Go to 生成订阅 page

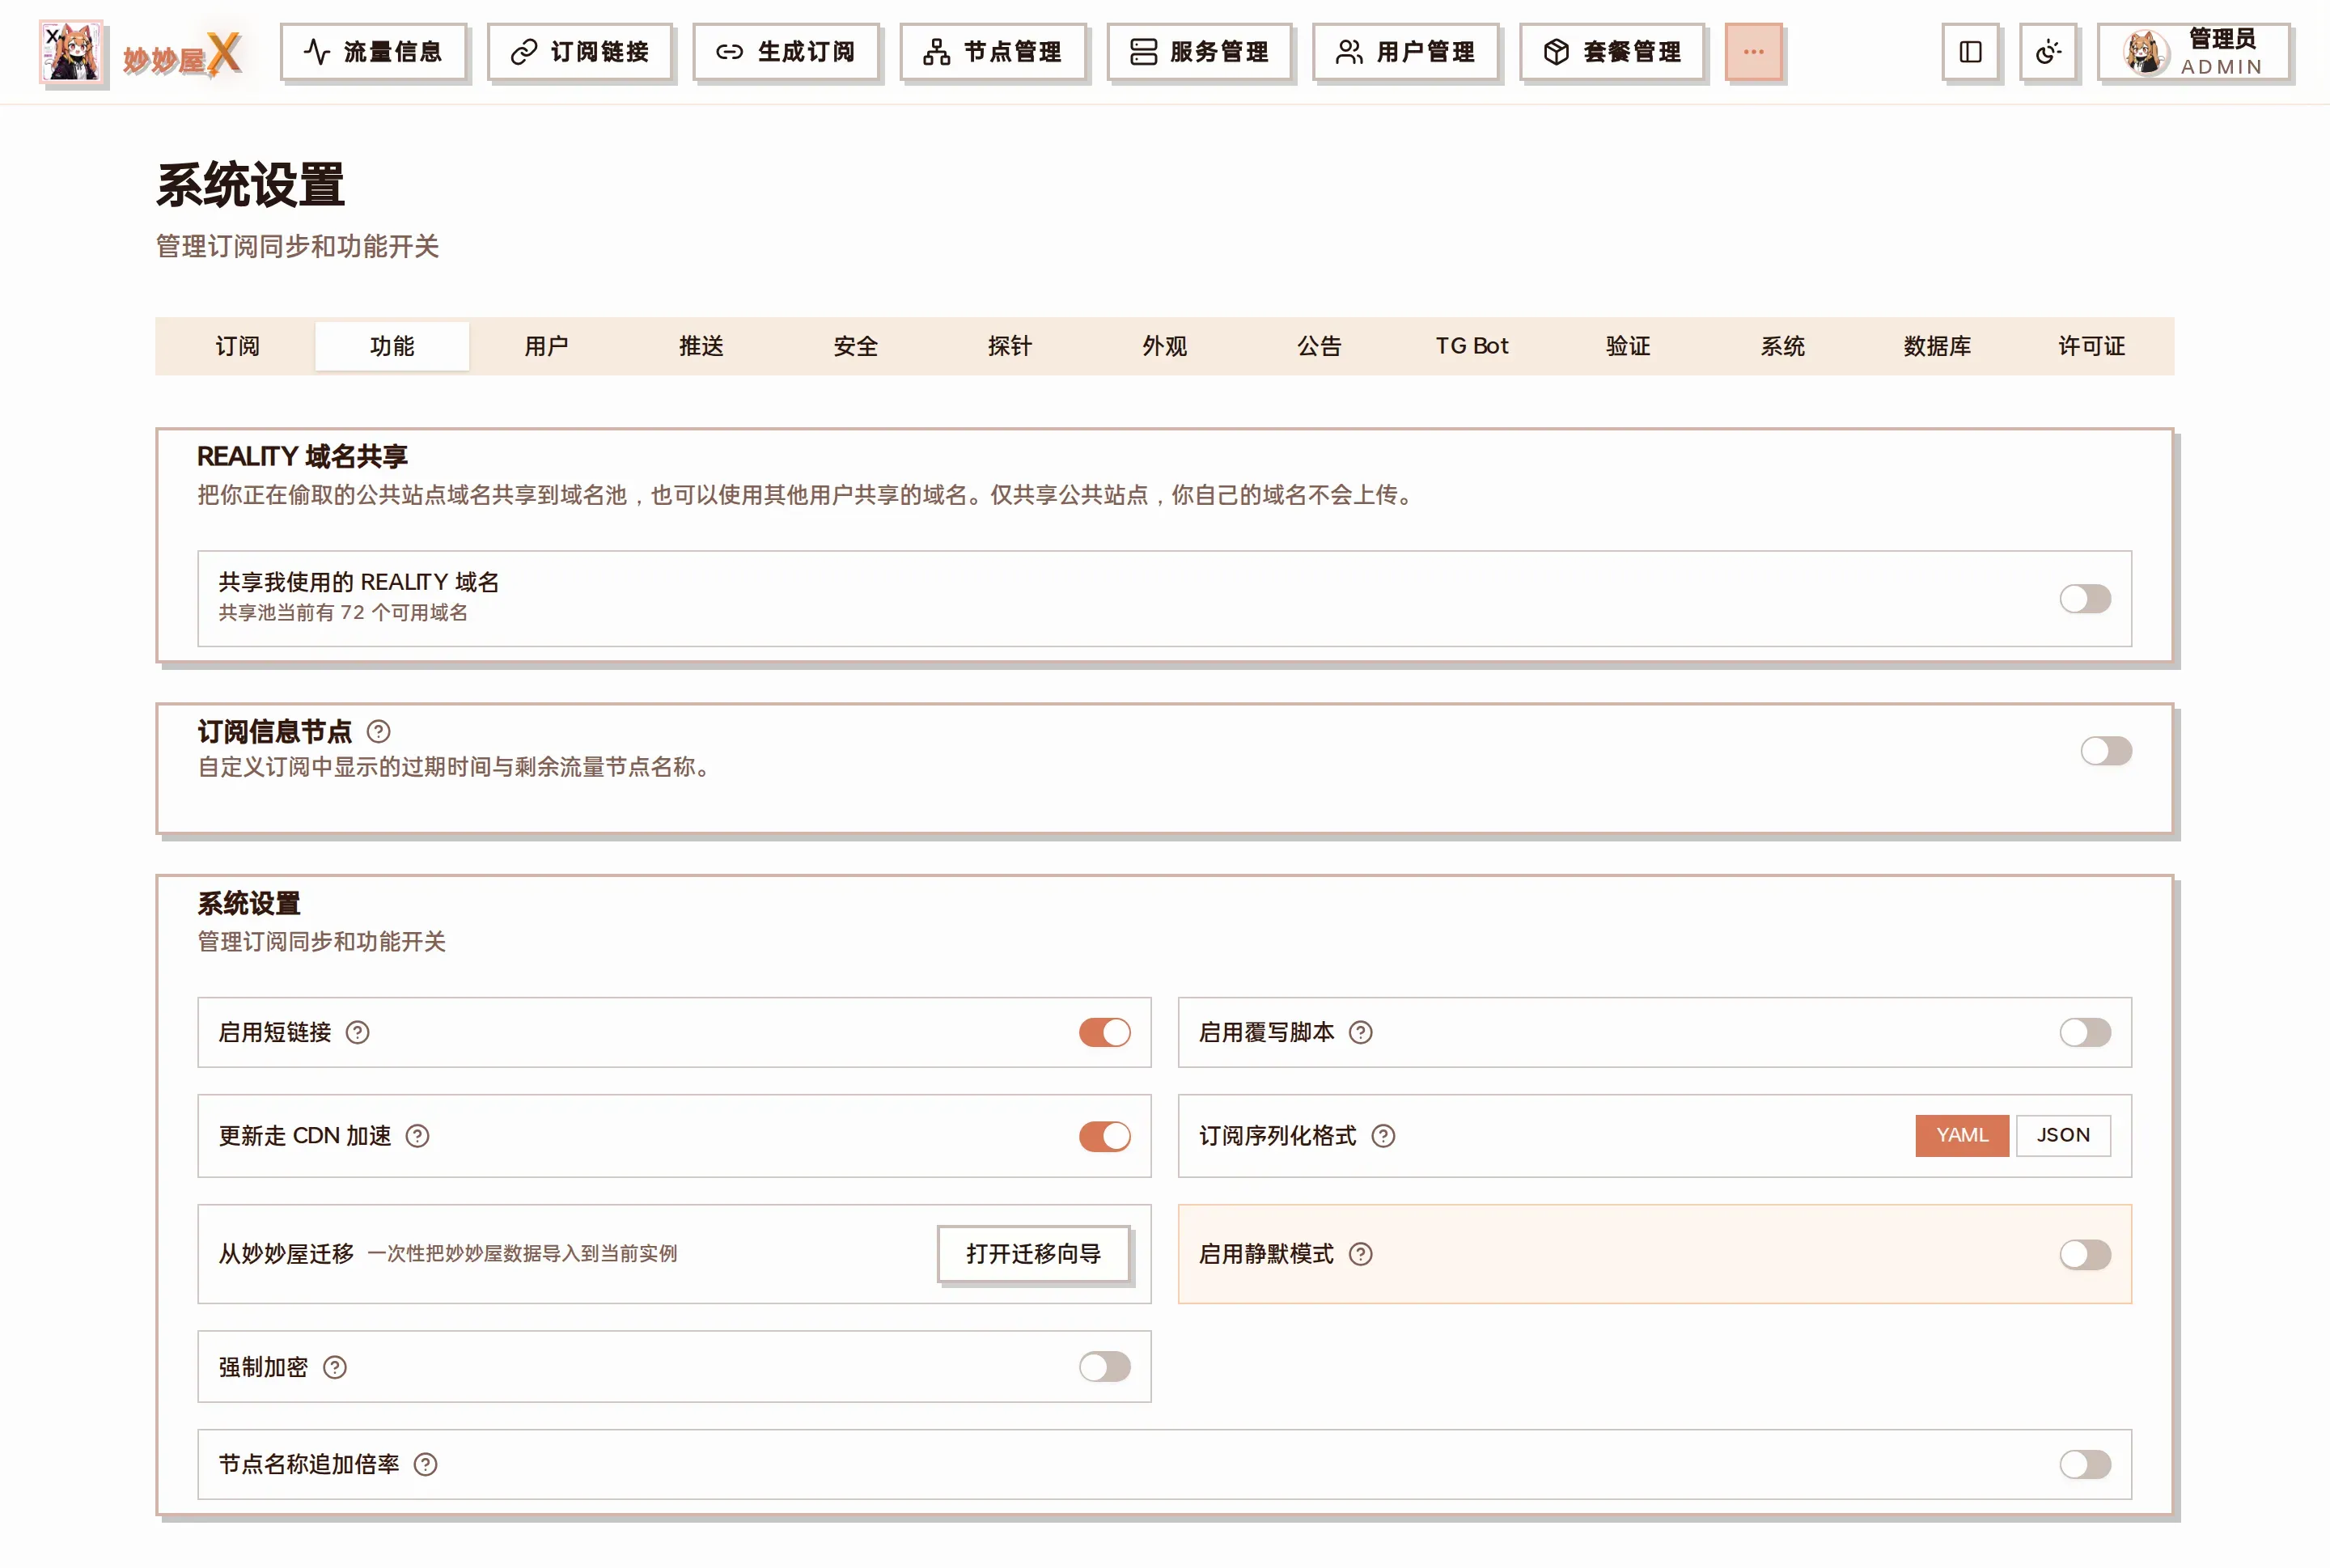[x=786, y=52]
